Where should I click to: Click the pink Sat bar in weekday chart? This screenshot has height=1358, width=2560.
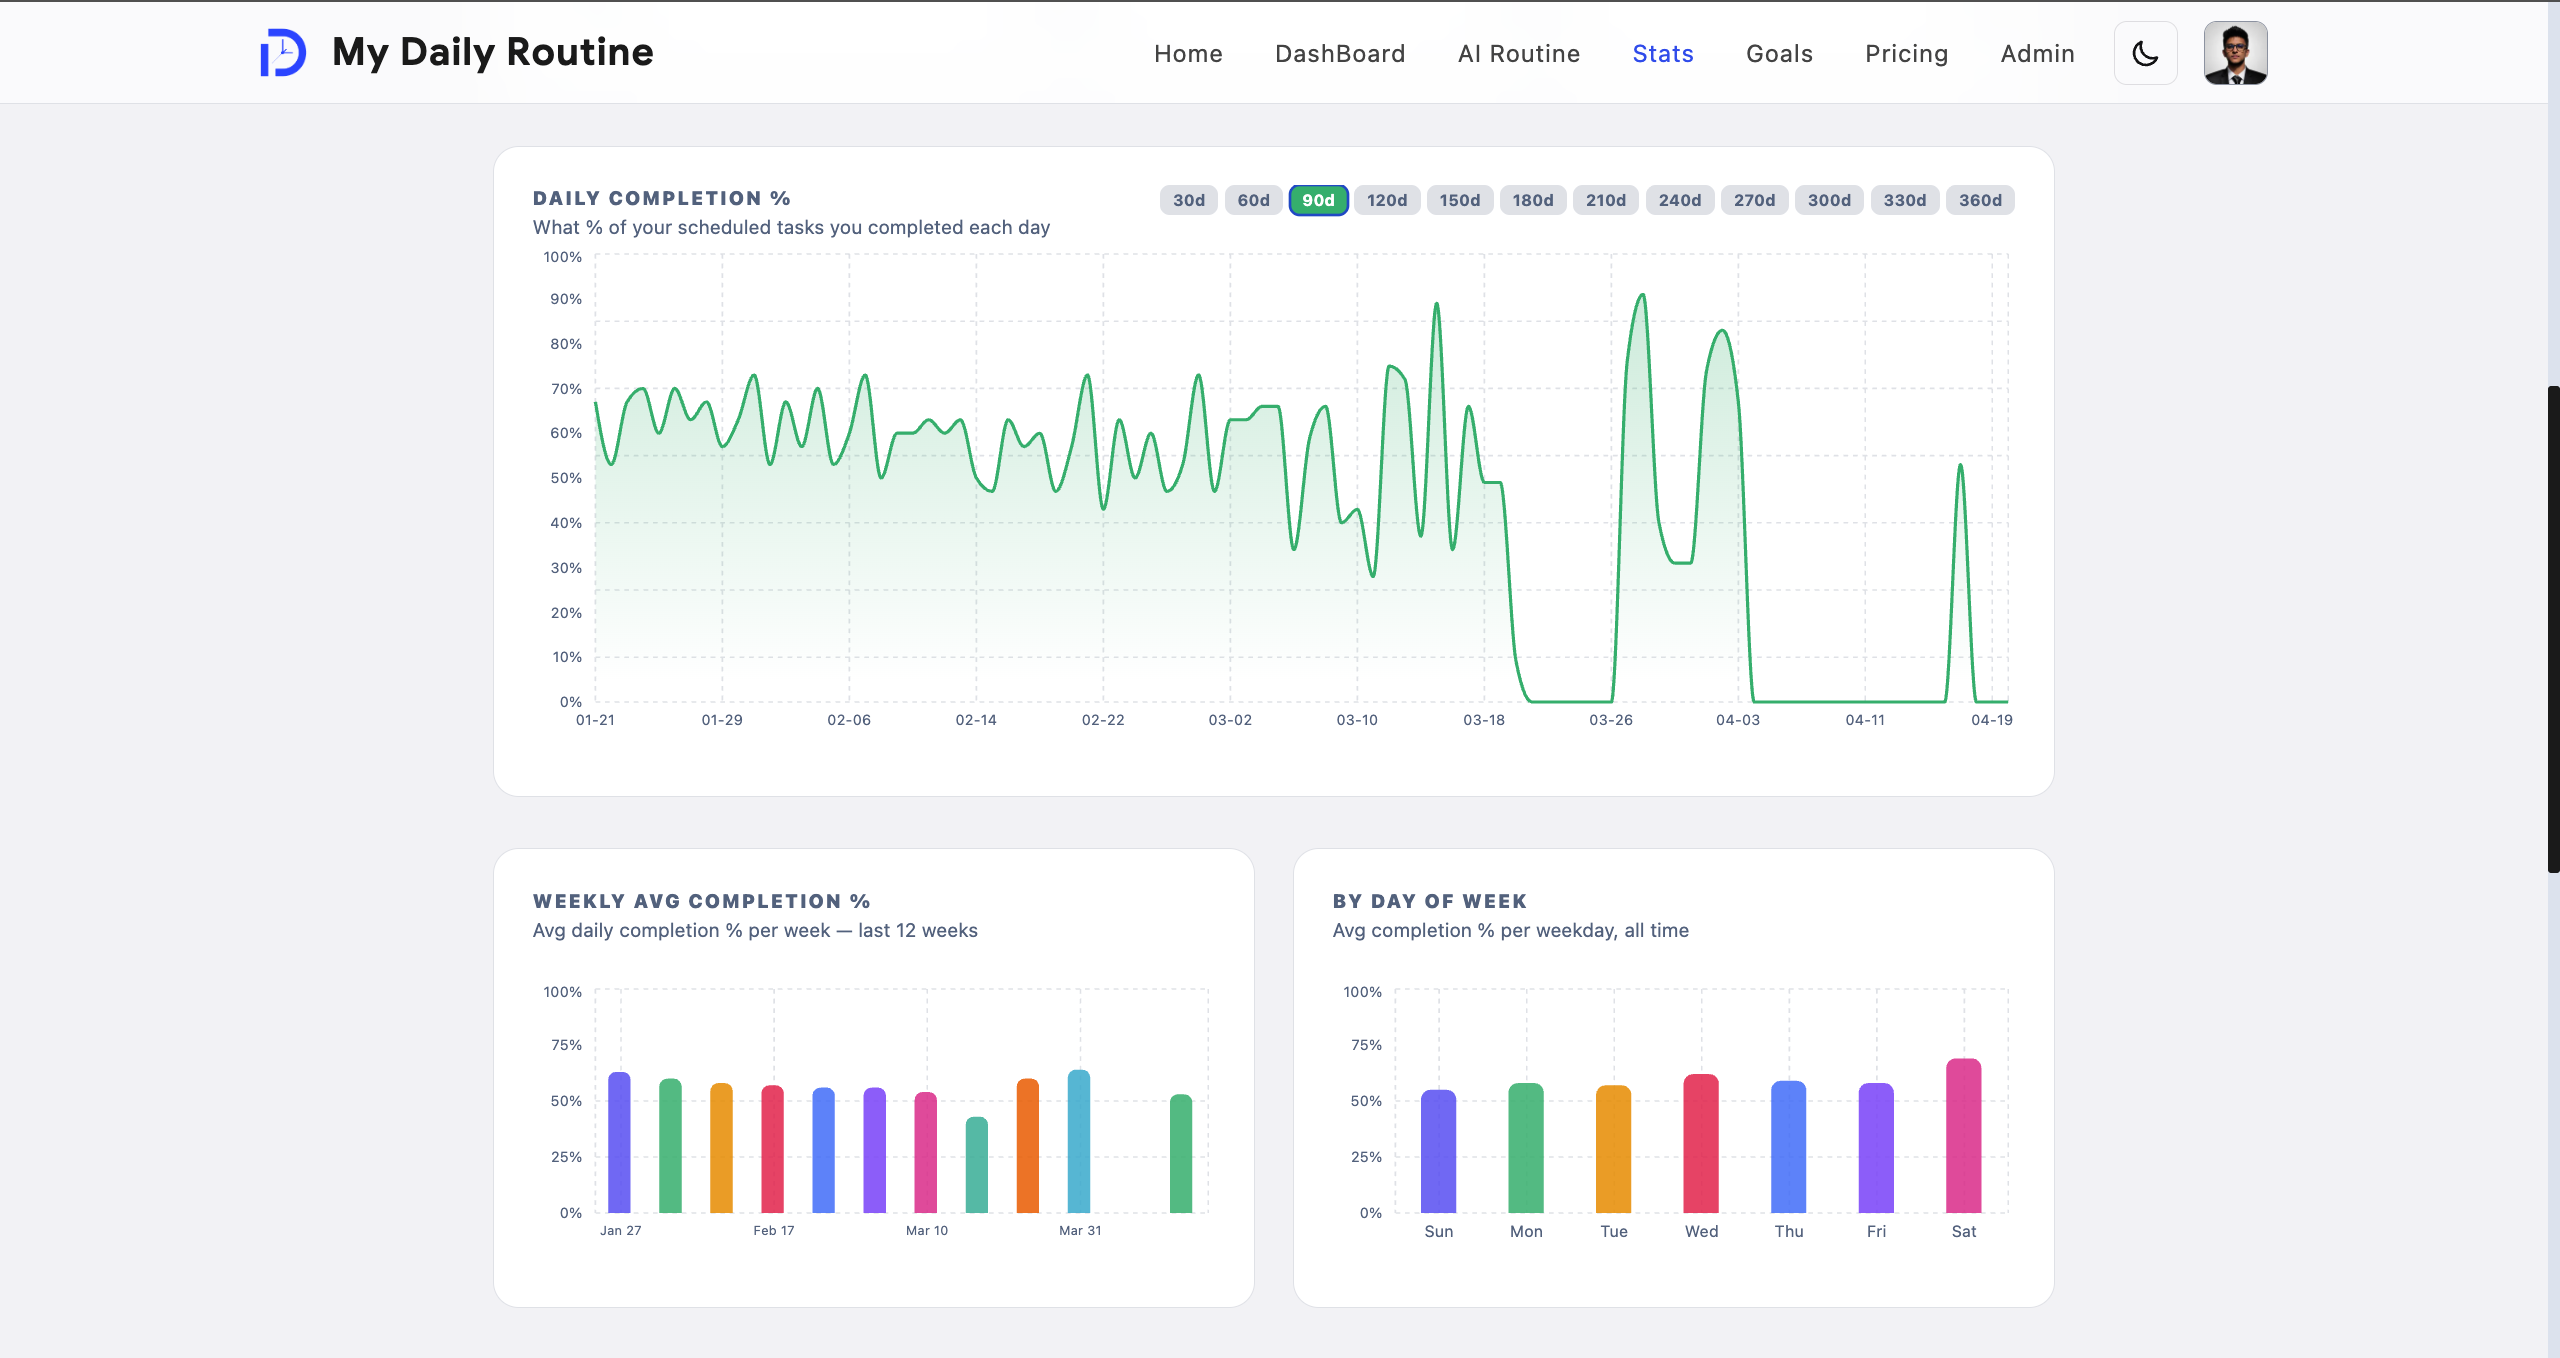[1963, 1135]
